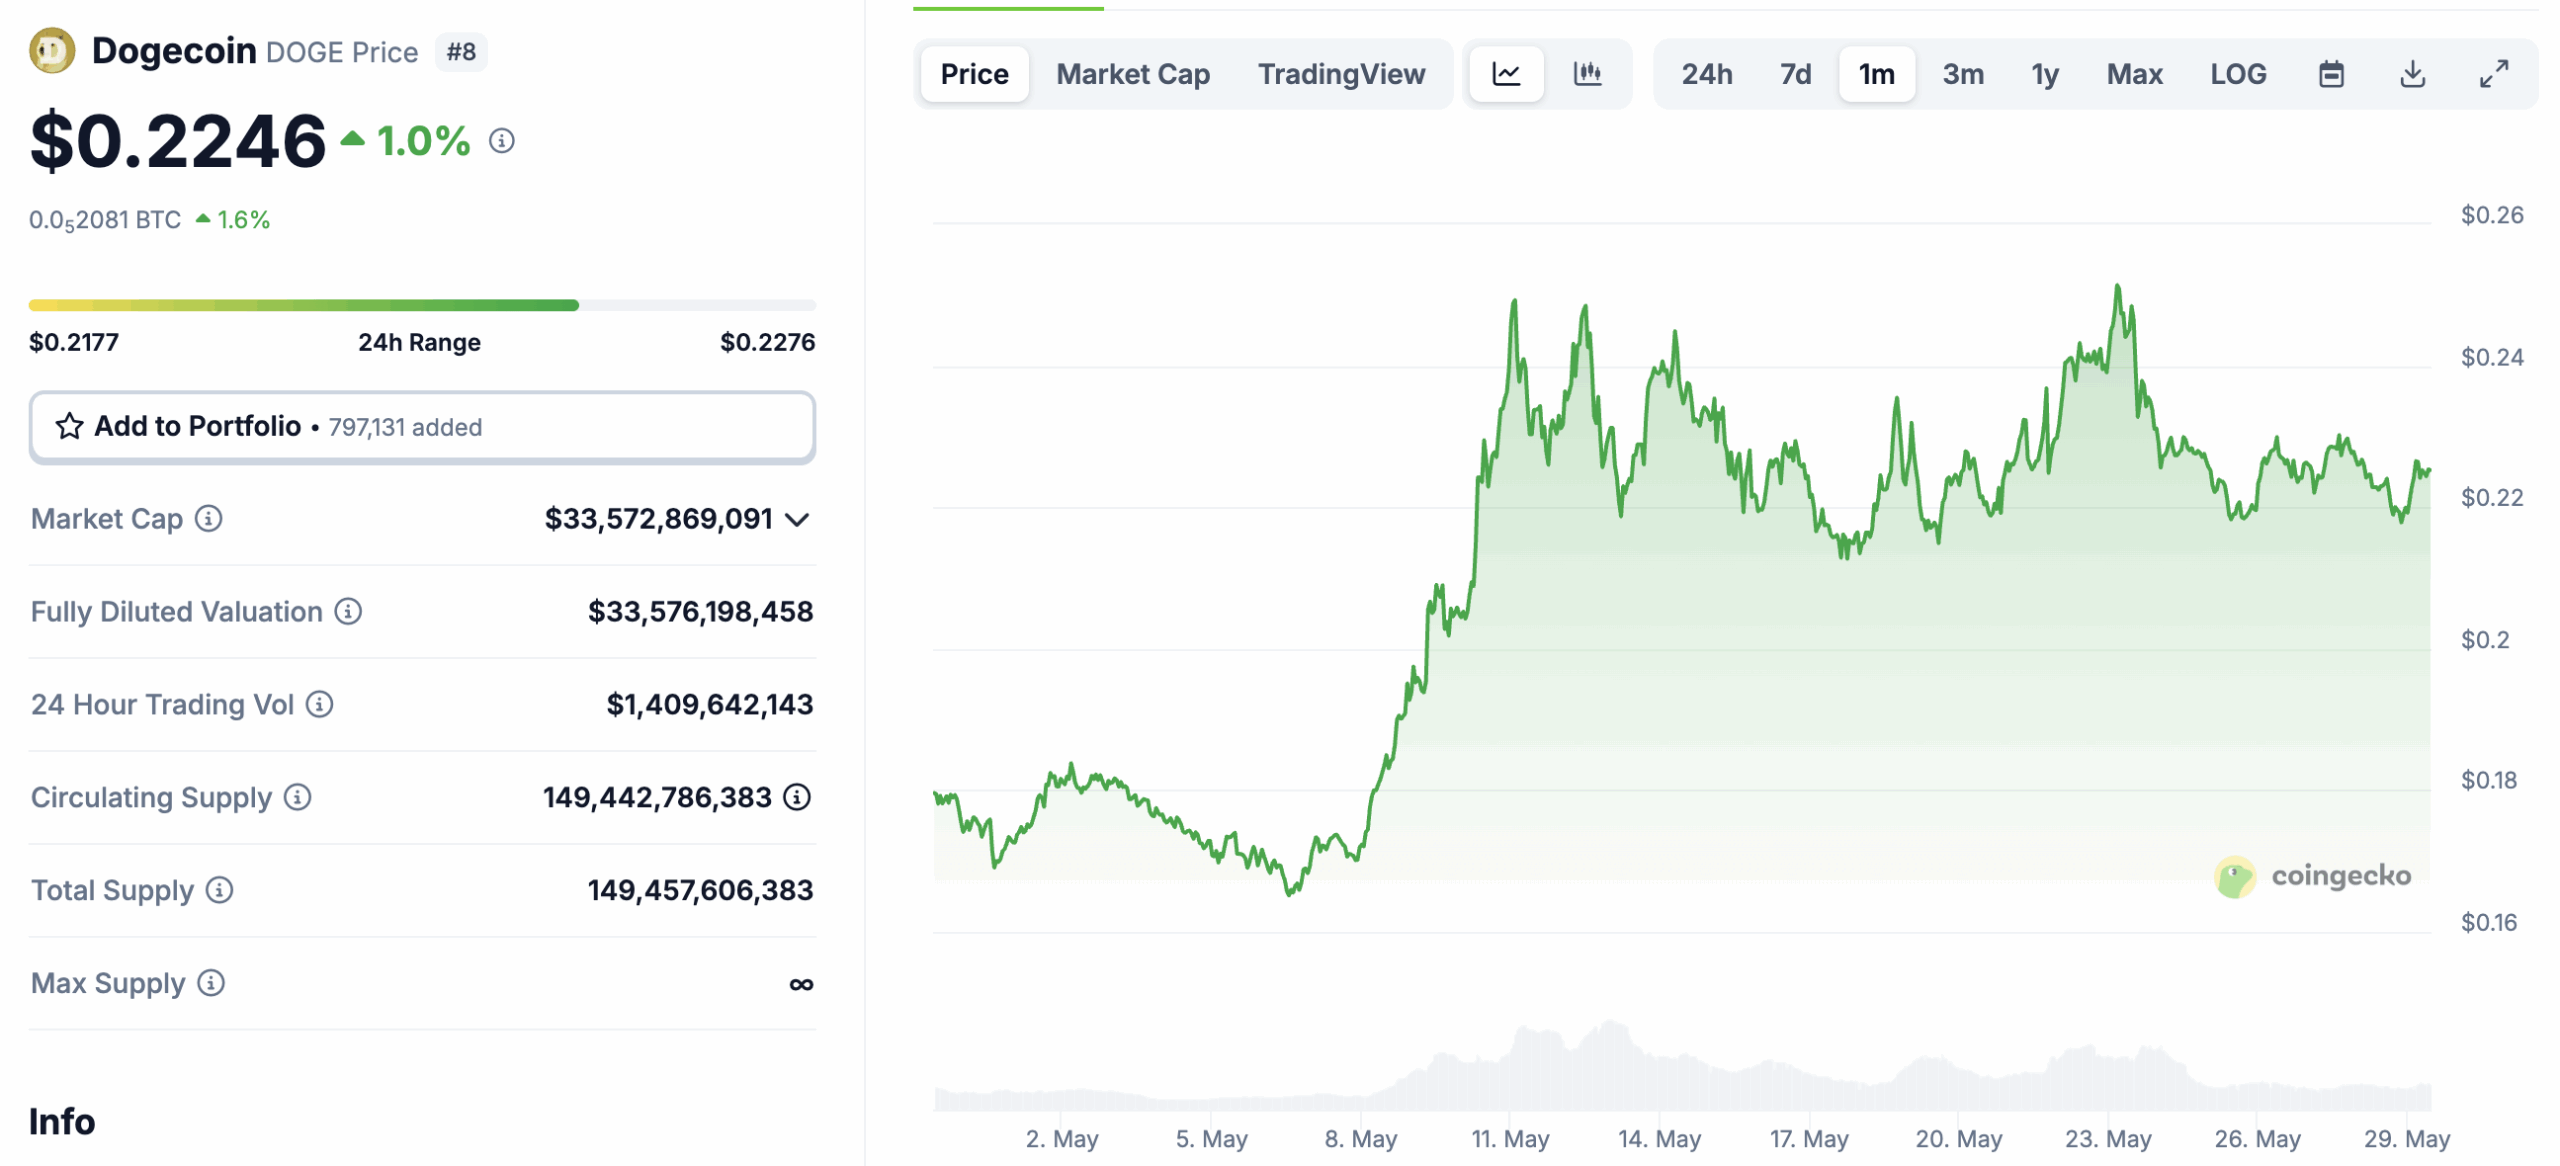Click the Dogecoin logo icon

coord(51,49)
